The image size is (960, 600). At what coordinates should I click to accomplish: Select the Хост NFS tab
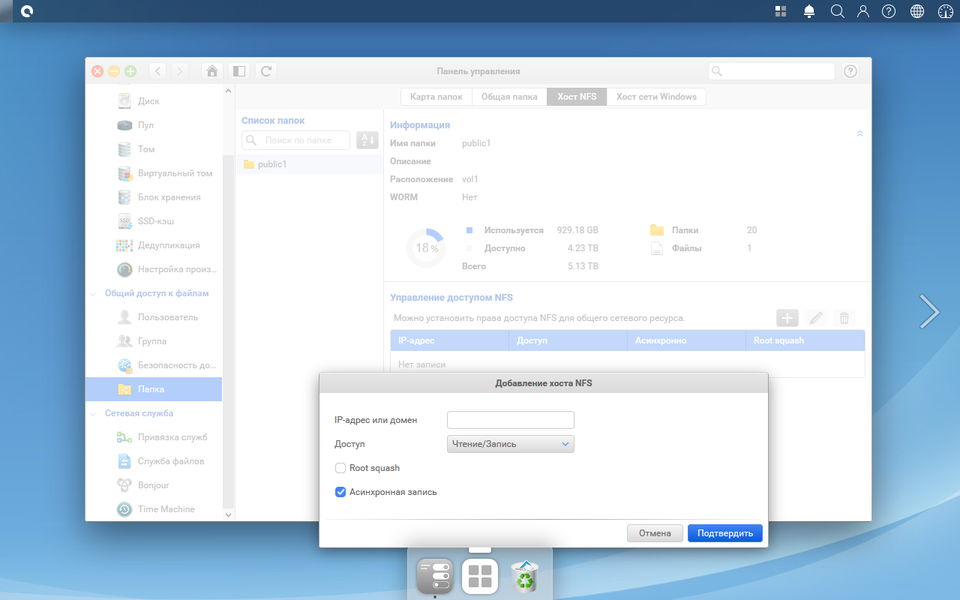click(577, 97)
